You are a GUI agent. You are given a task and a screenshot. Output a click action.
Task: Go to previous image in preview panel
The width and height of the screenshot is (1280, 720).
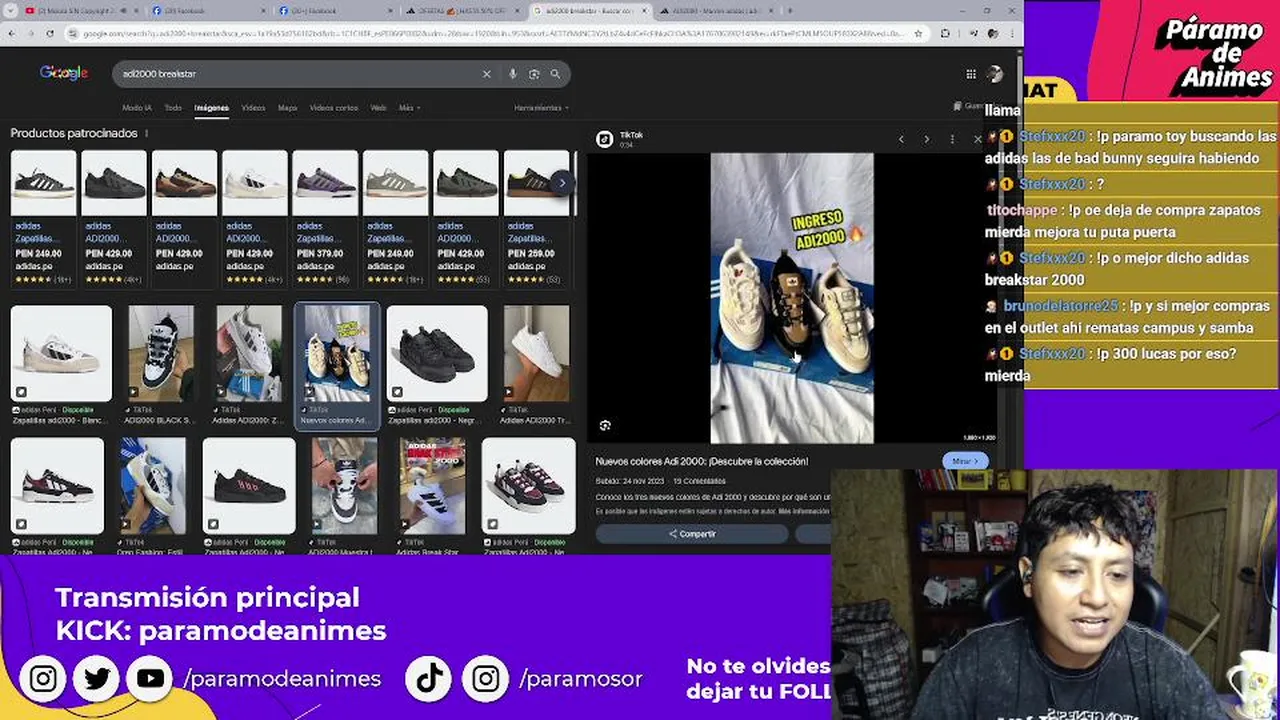tap(901, 139)
